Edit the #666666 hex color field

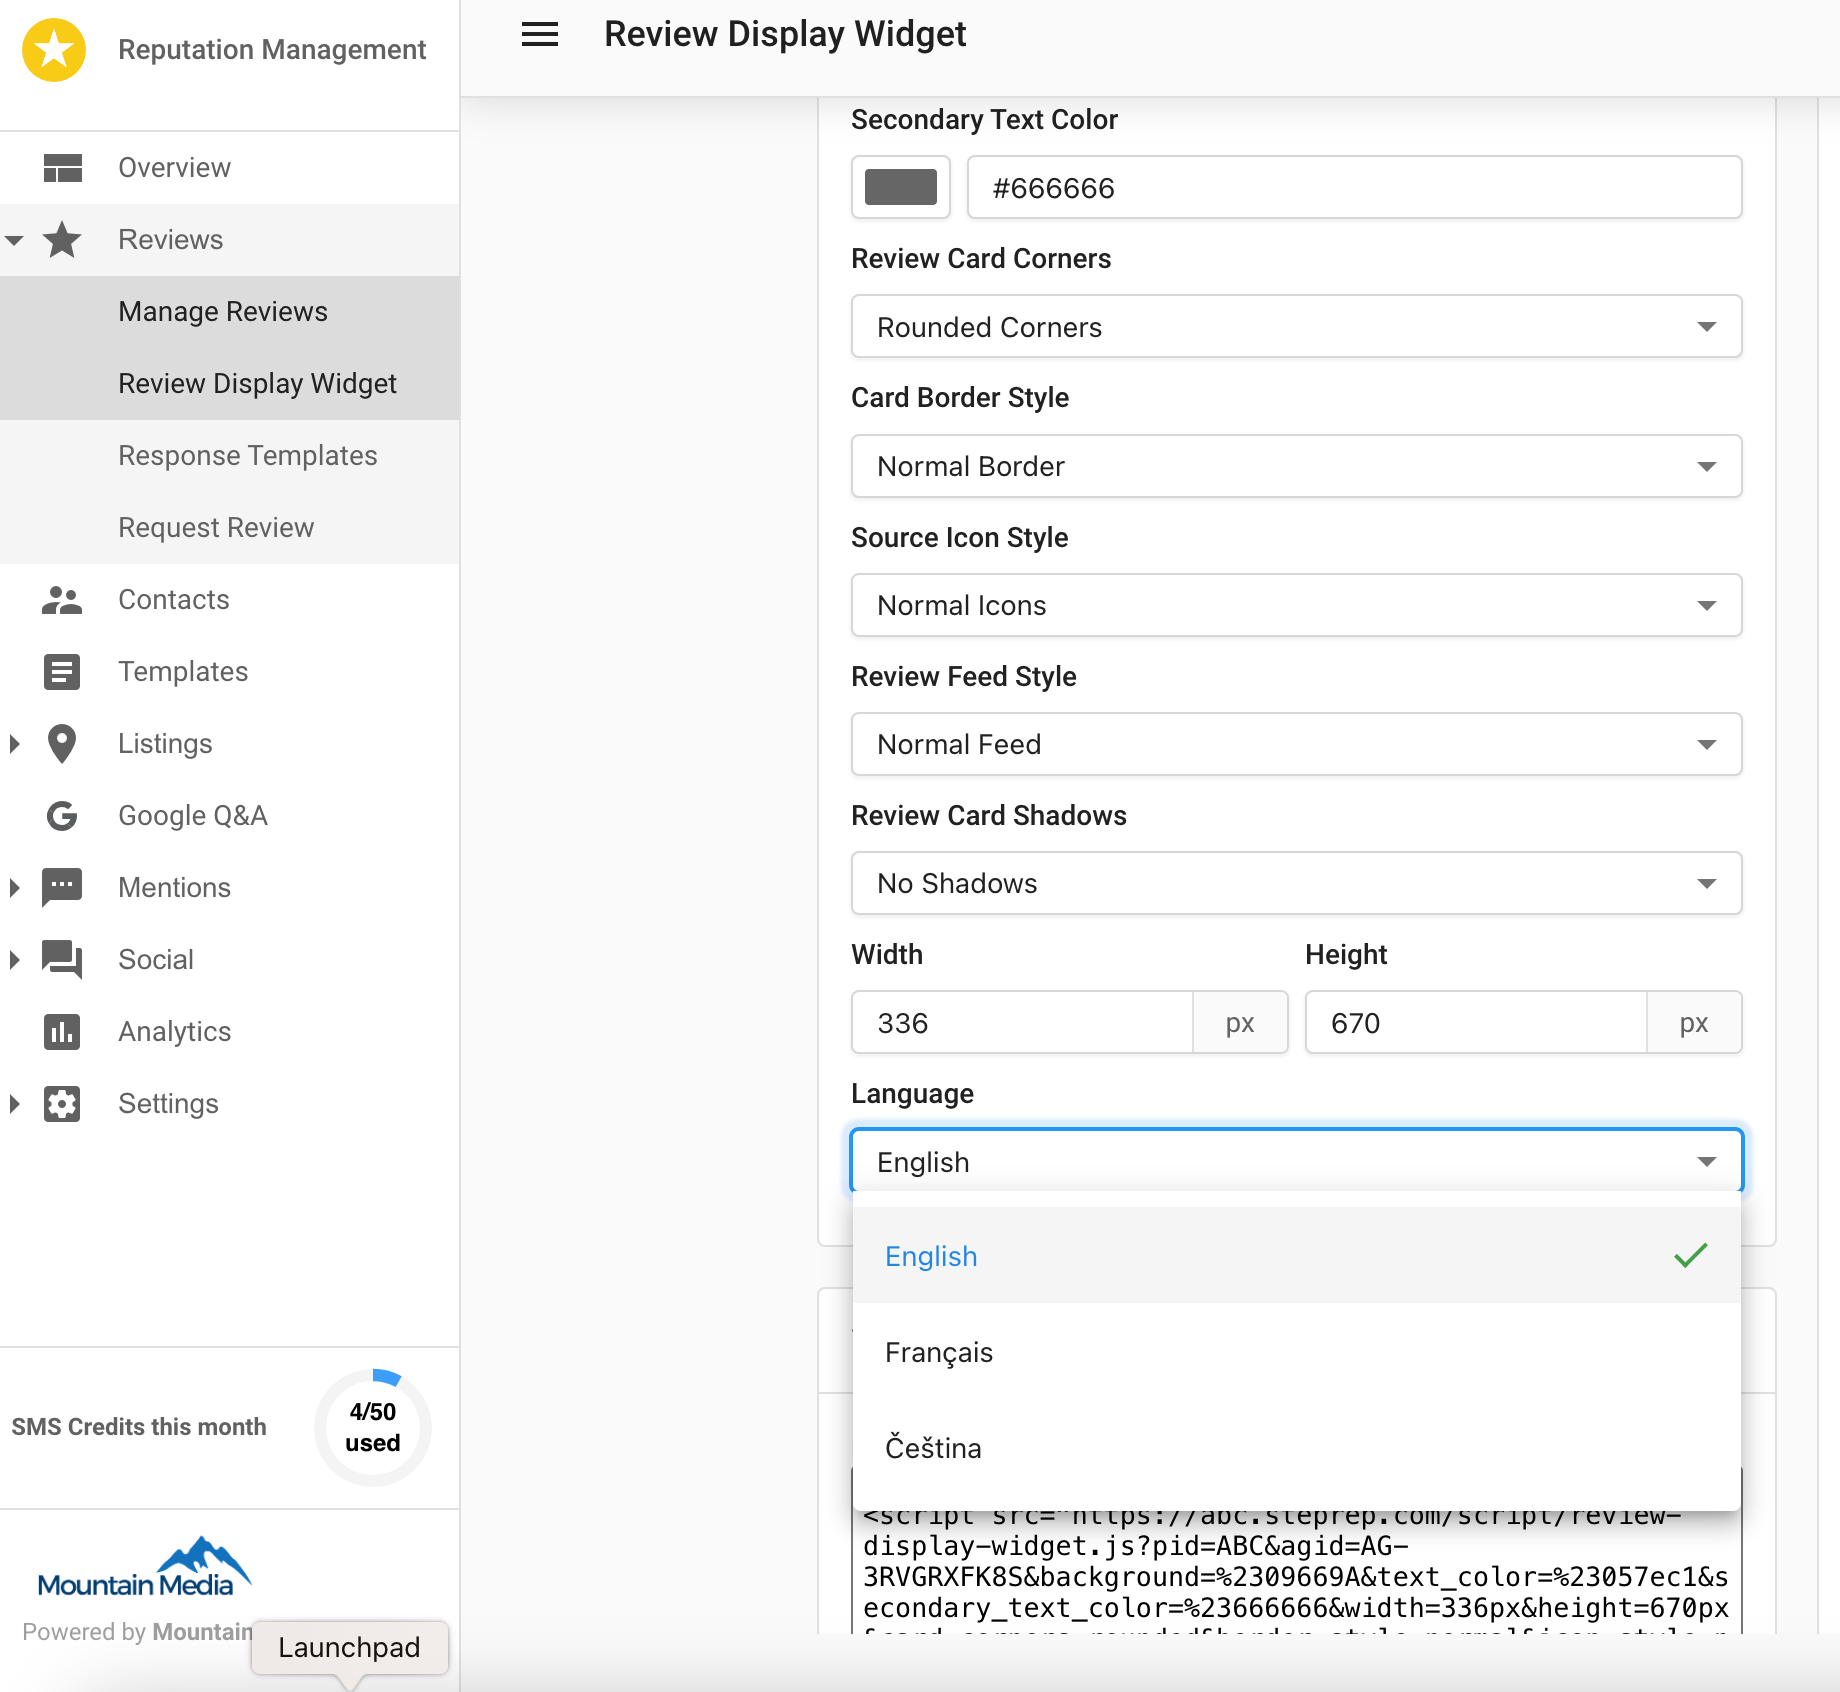click(x=1354, y=187)
